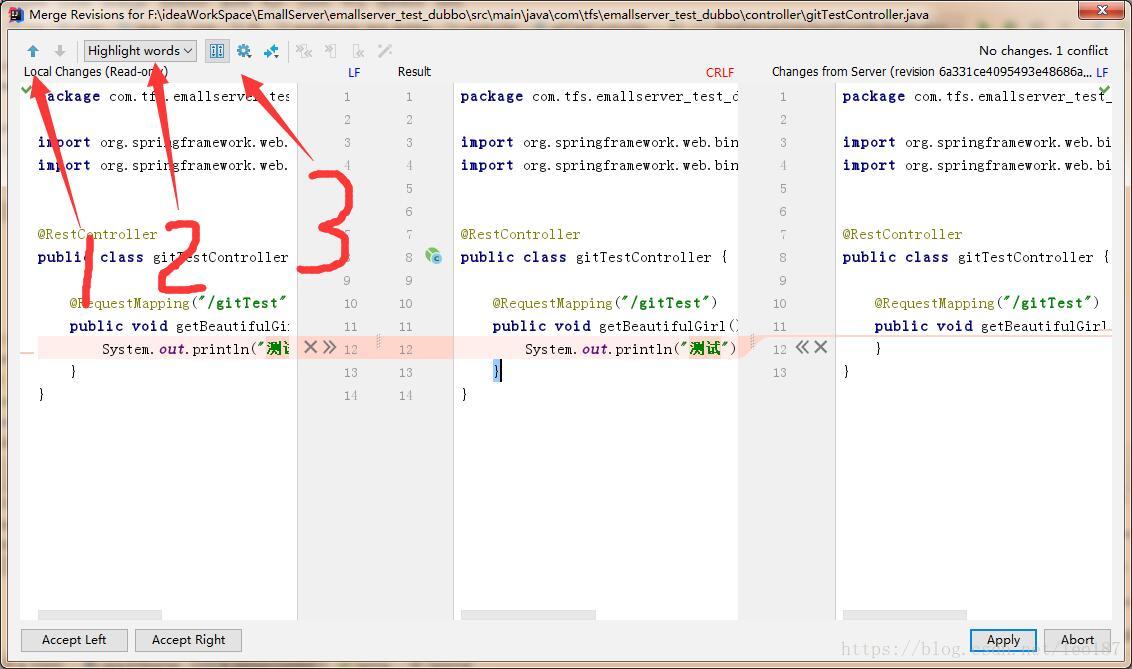
Task: Go to next difference with down arrow
Action: pos(60,51)
